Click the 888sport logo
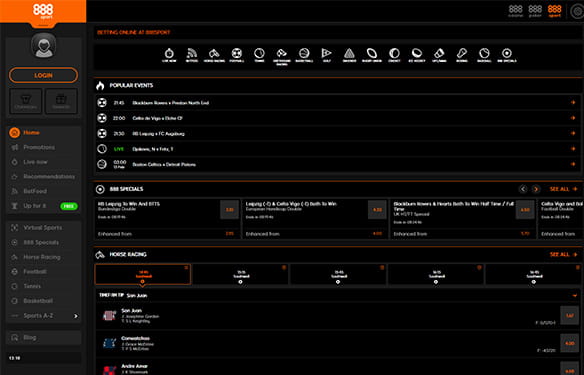This screenshot has height=375, width=584. [43, 11]
